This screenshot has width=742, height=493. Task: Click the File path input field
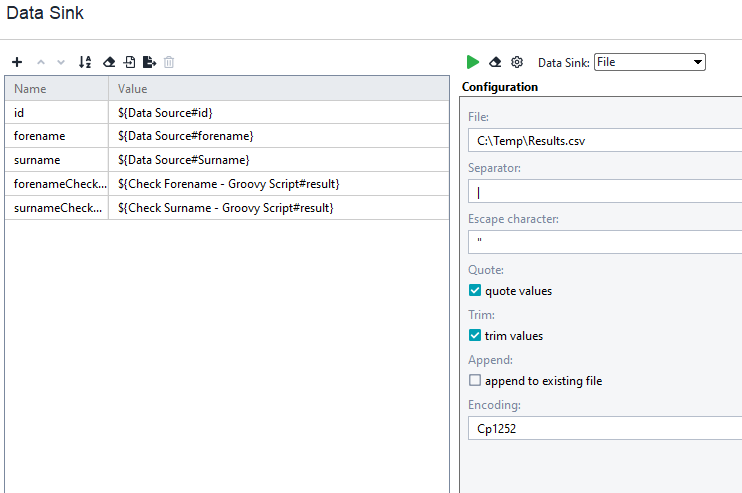(x=604, y=141)
